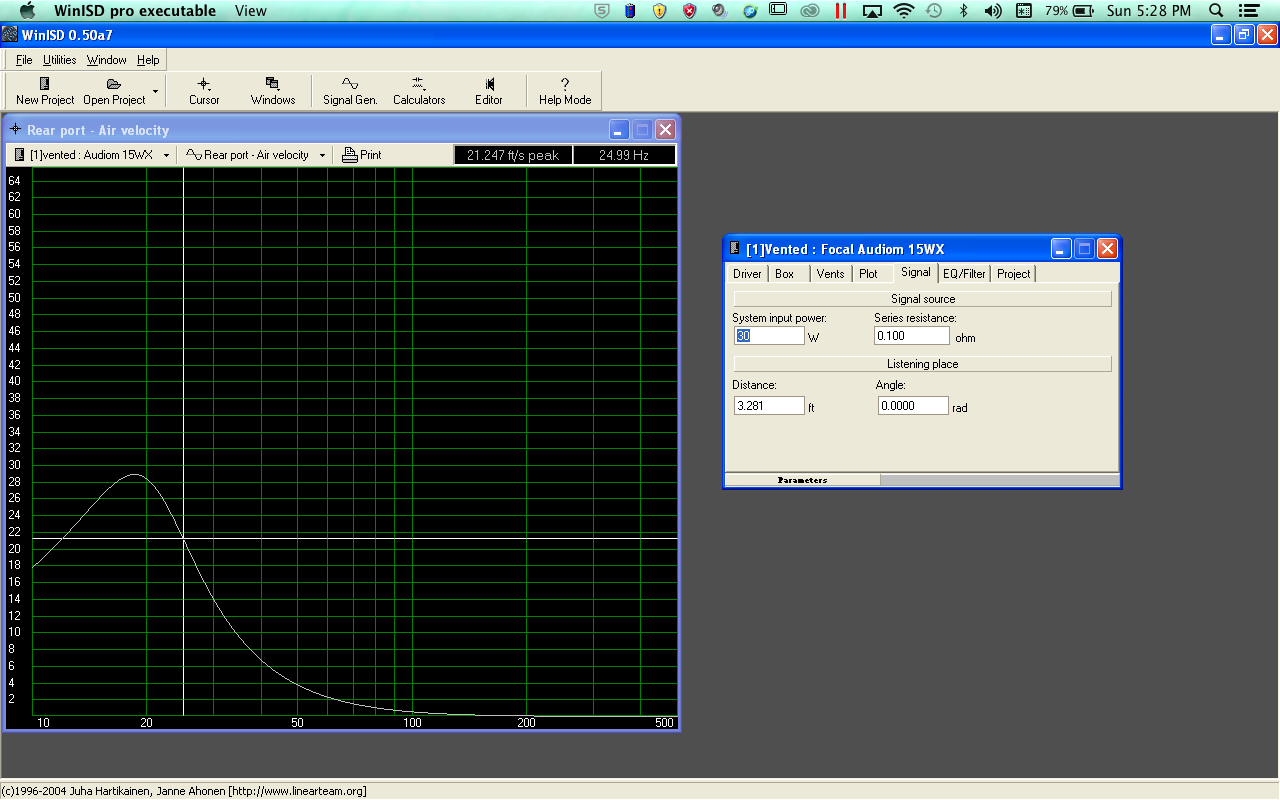Switch to the Box tab
This screenshot has height=800, width=1280.
(785, 273)
